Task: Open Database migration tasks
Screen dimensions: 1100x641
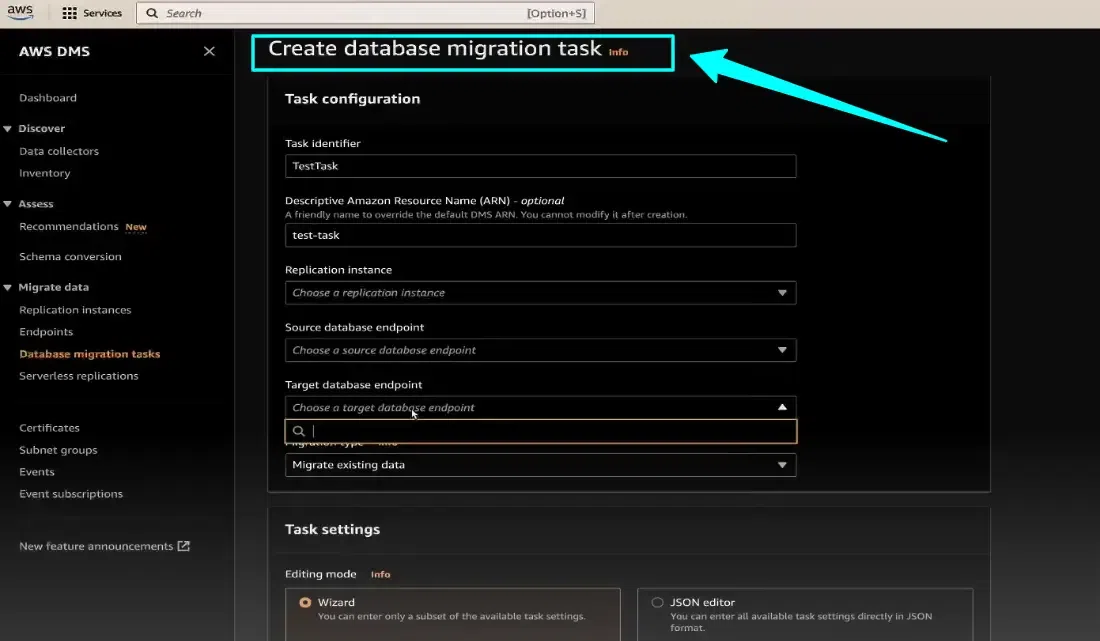Action: coord(90,354)
